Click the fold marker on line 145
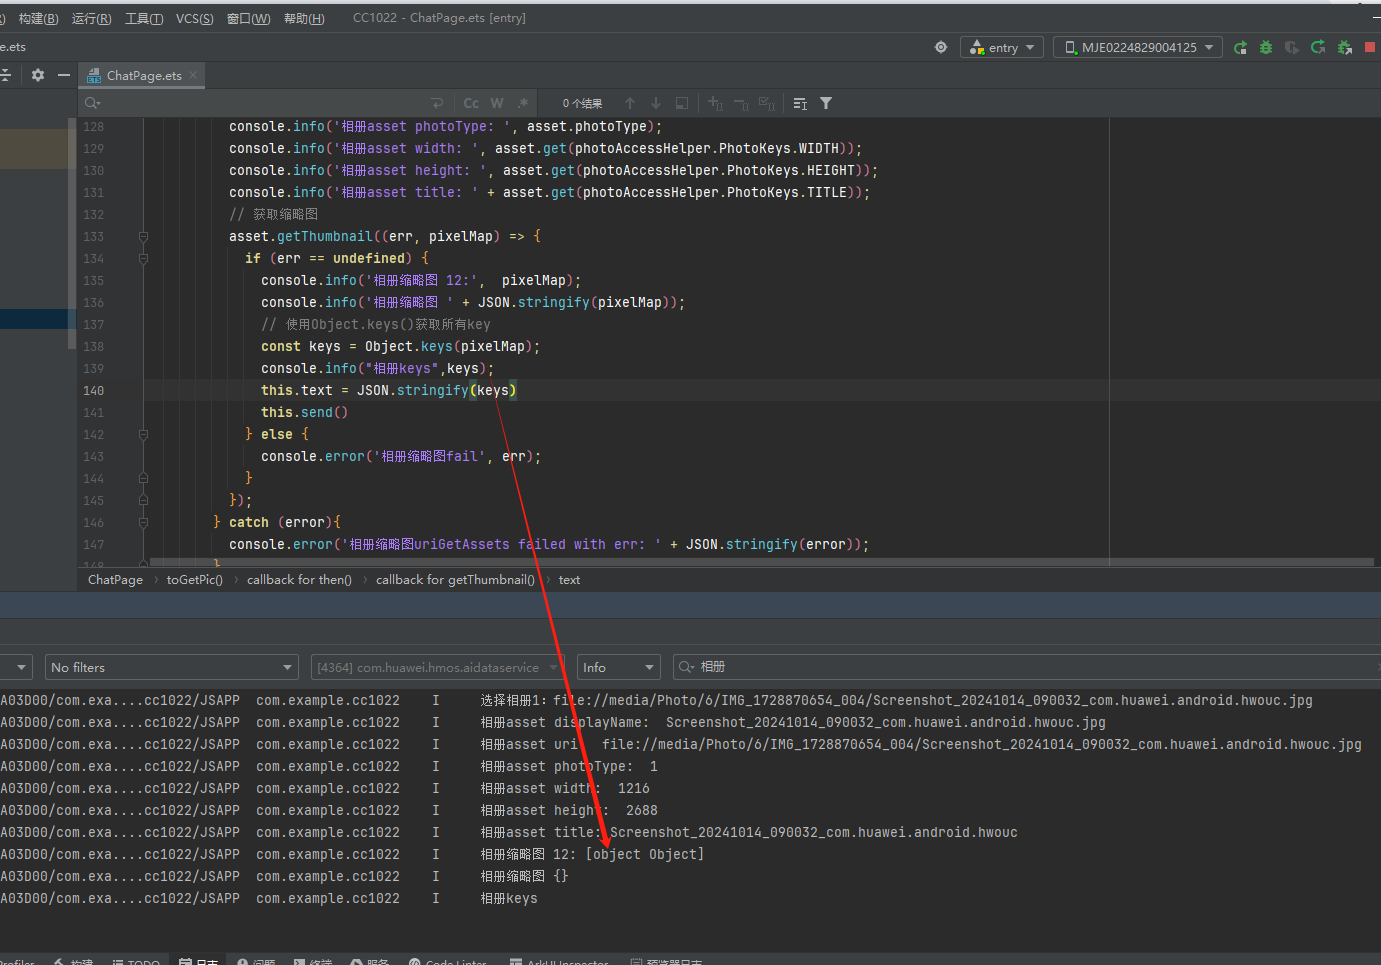The height and width of the screenshot is (965, 1381). [x=143, y=501]
